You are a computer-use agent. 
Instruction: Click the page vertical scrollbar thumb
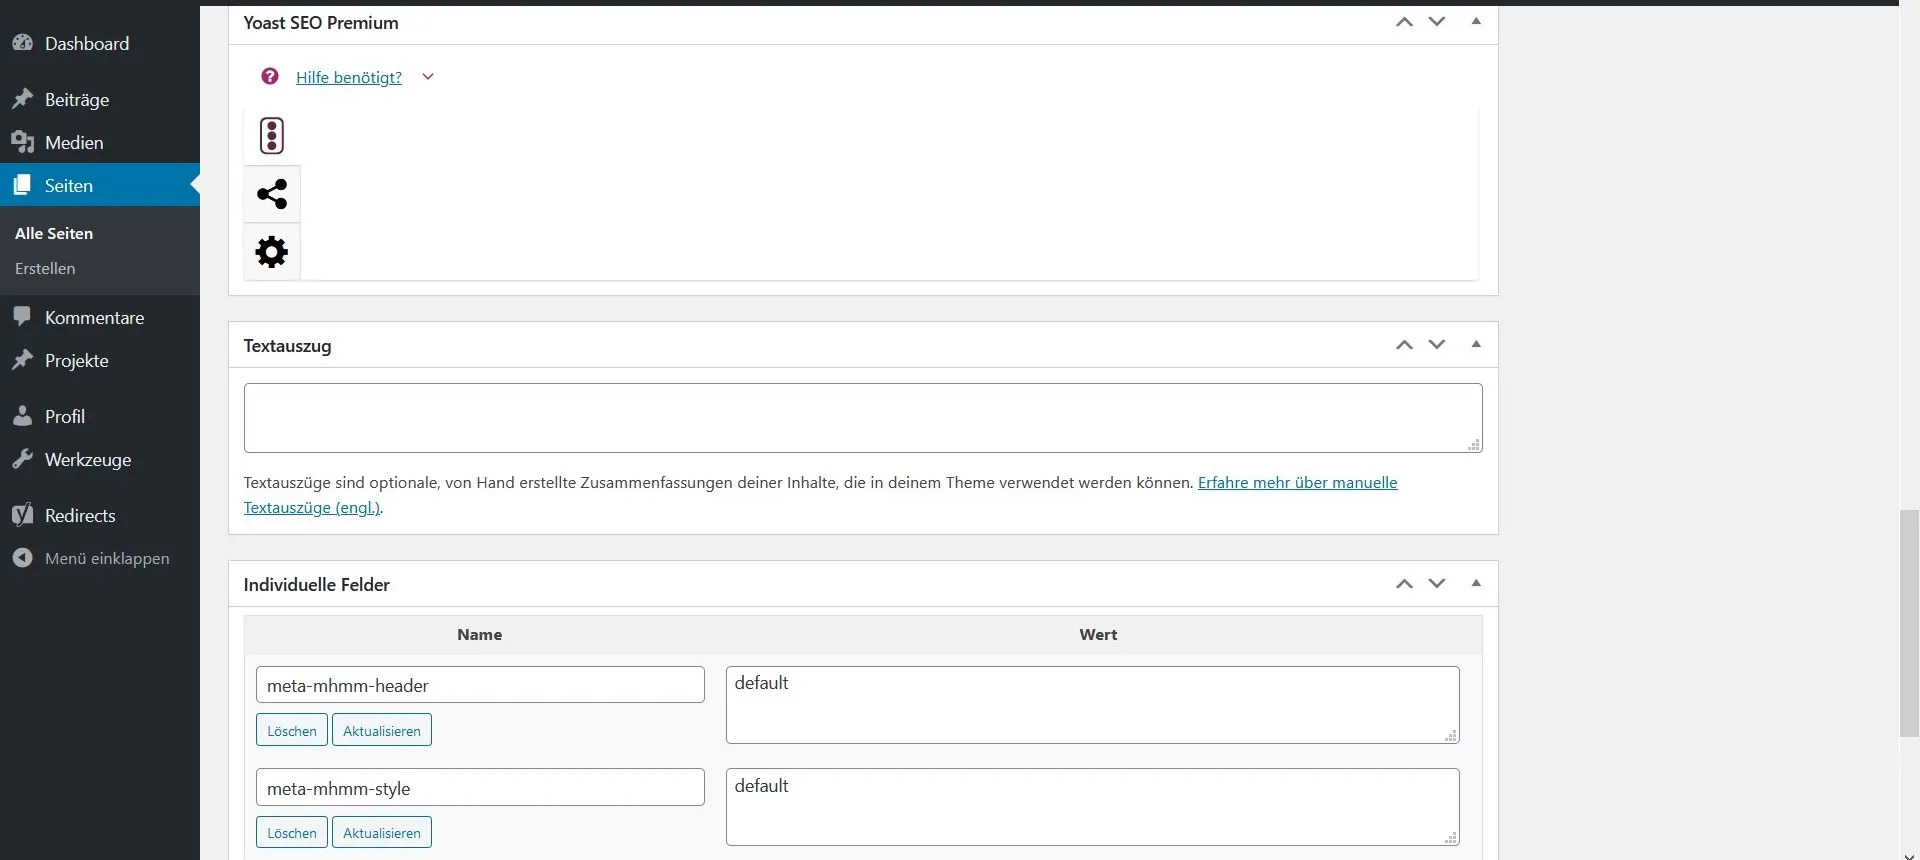[1909, 623]
